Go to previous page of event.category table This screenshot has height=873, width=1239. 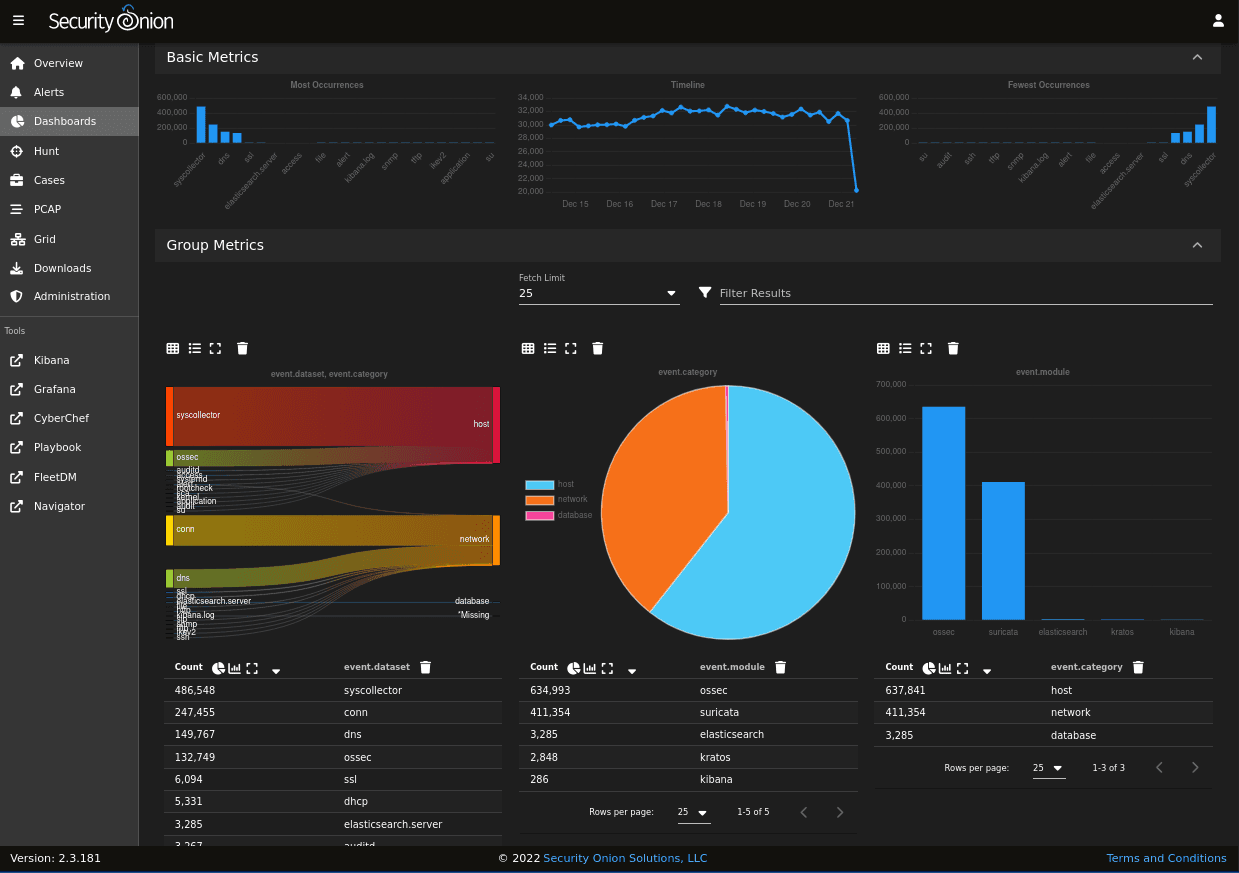pos(1159,768)
